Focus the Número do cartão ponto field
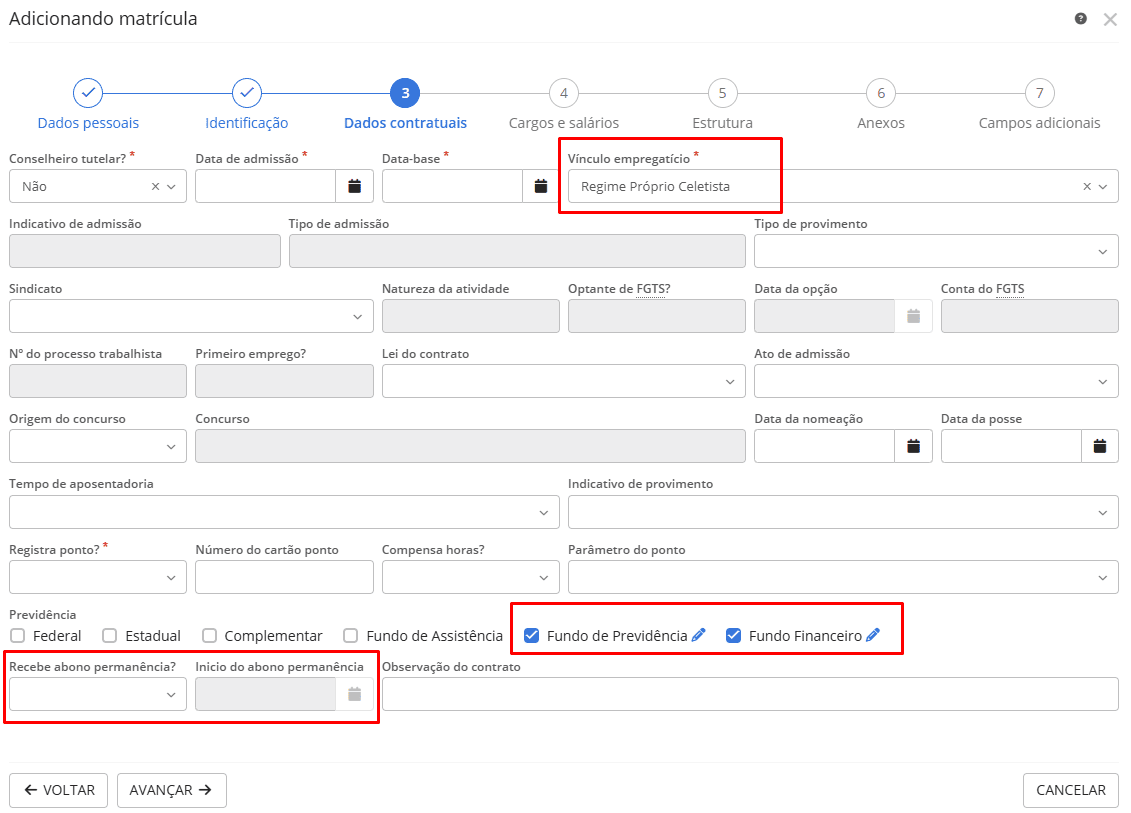The image size is (1131, 813). coord(284,577)
